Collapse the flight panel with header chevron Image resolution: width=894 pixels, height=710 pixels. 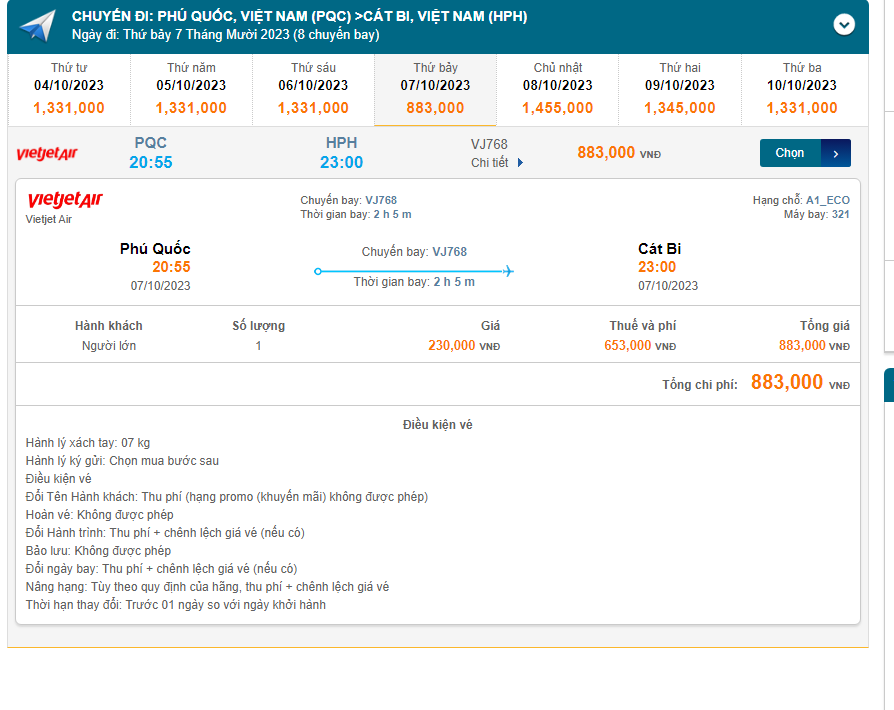point(844,25)
